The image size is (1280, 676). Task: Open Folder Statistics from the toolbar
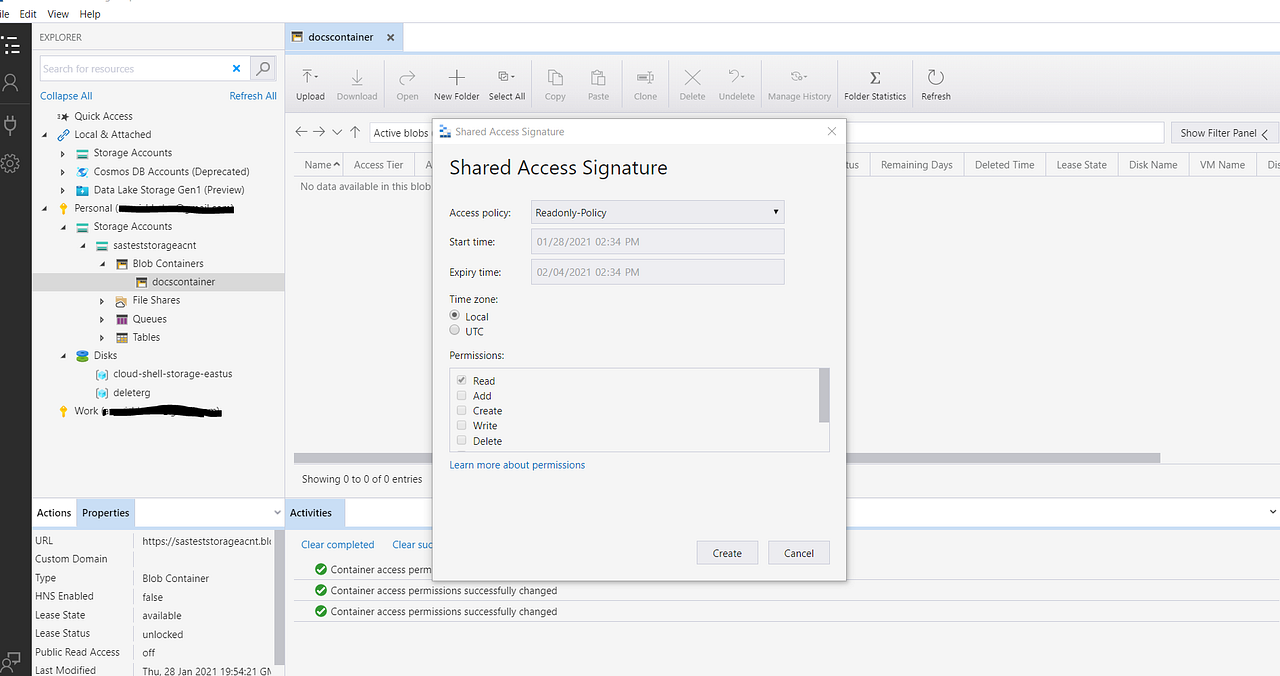tap(874, 83)
